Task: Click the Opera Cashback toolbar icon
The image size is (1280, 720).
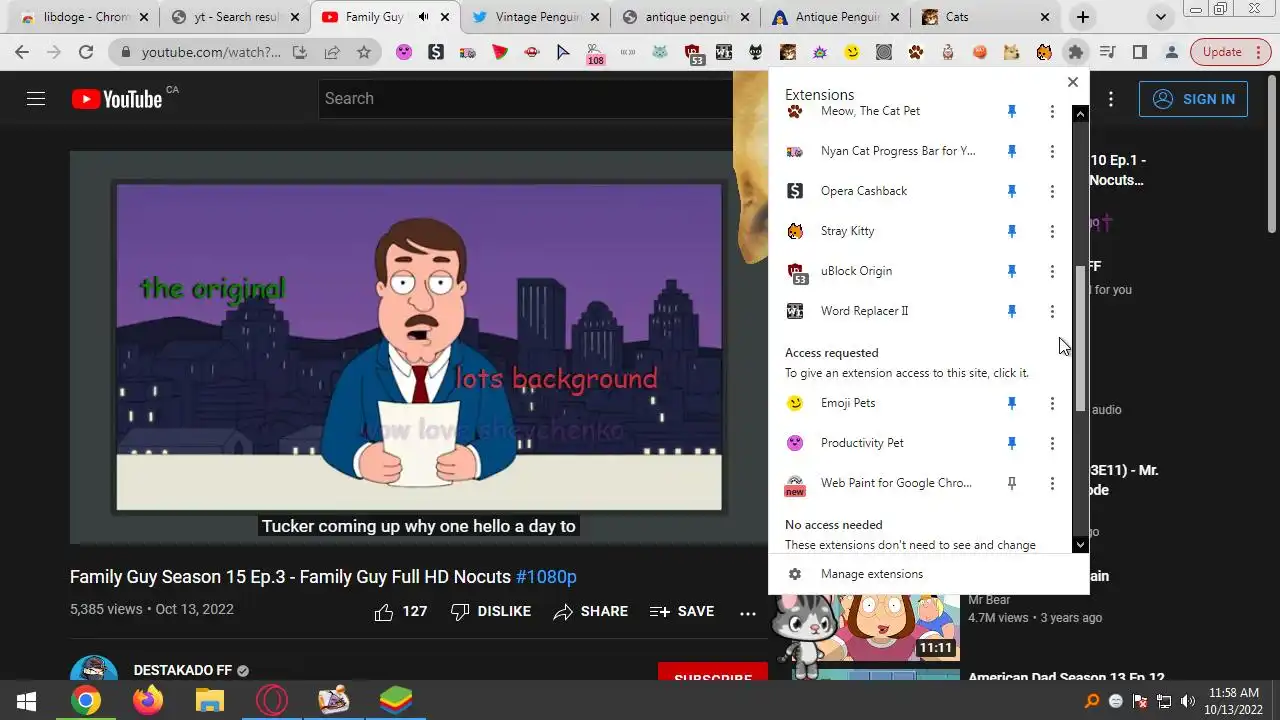Action: [436, 52]
